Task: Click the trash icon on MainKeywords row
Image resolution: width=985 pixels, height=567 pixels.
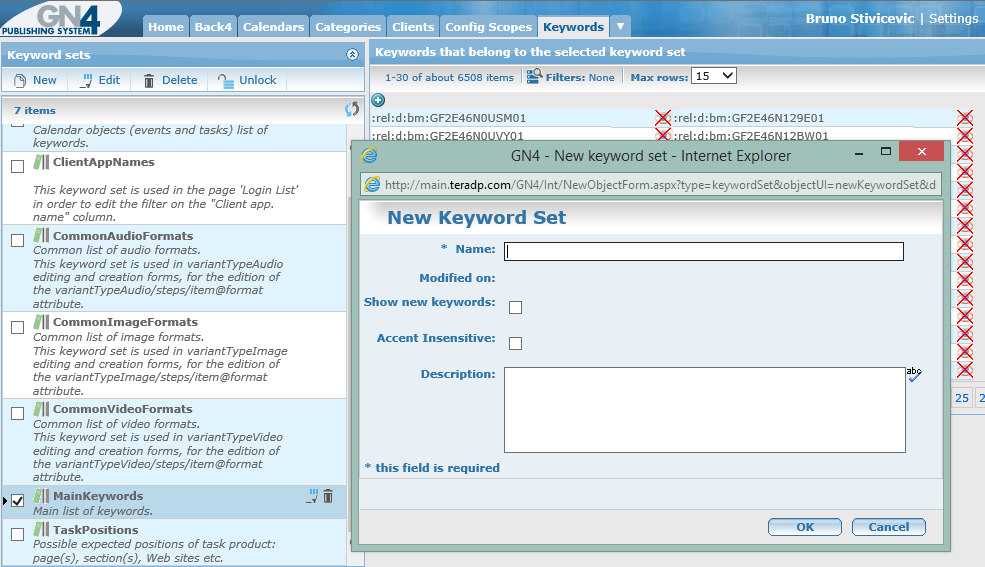Action: [328, 496]
